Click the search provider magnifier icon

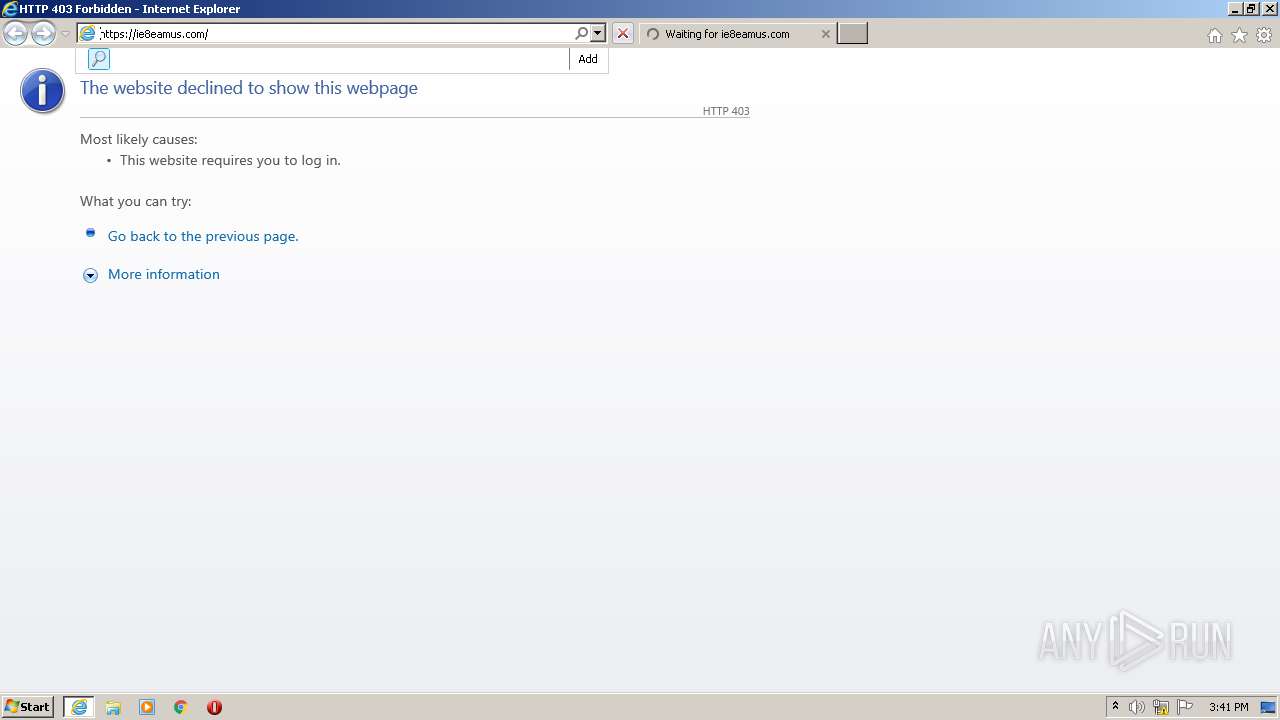click(99, 59)
